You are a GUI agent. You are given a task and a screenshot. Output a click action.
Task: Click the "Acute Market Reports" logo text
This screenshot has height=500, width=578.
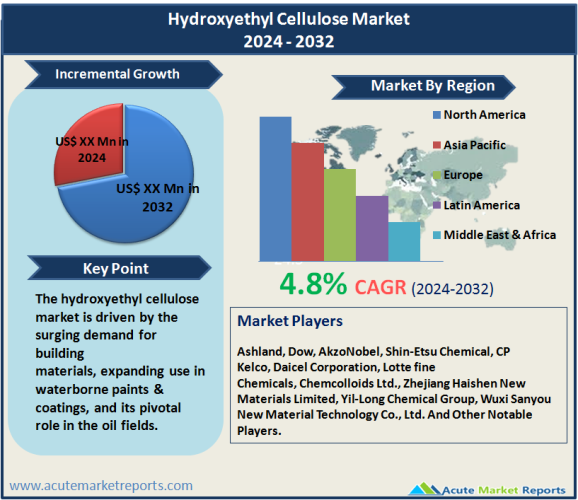pyautogui.click(x=504, y=490)
